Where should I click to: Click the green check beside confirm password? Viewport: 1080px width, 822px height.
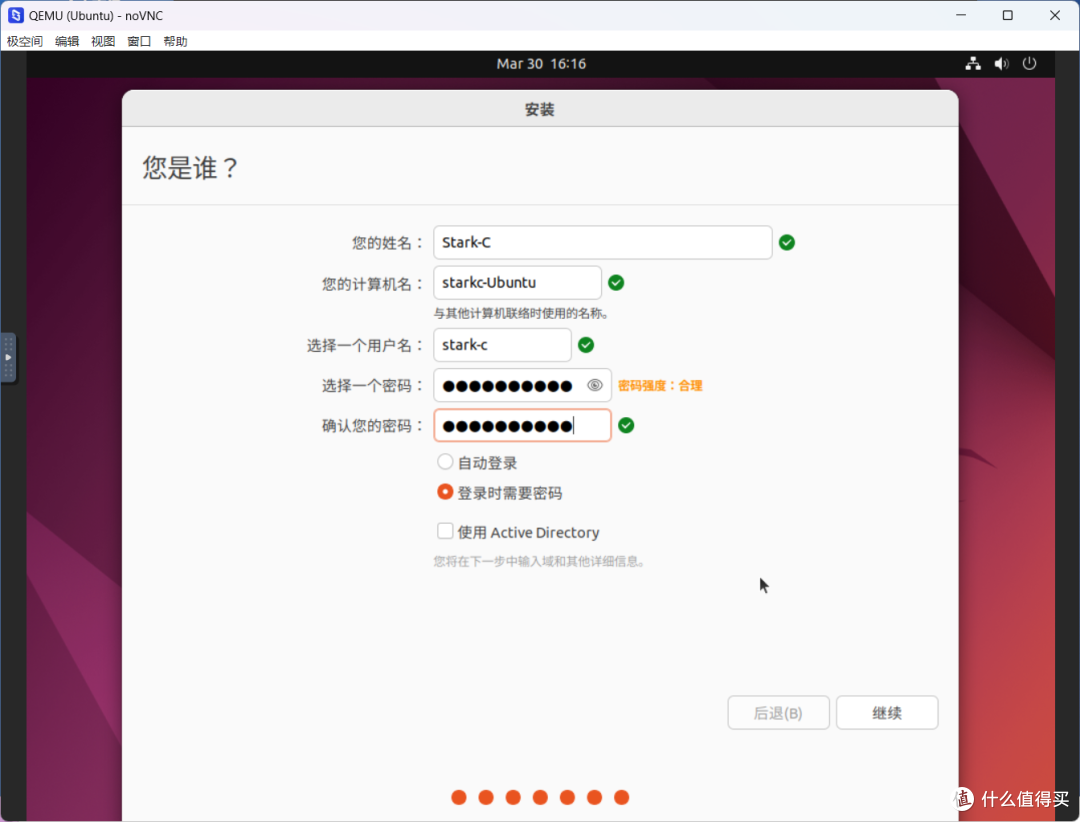point(626,425)
